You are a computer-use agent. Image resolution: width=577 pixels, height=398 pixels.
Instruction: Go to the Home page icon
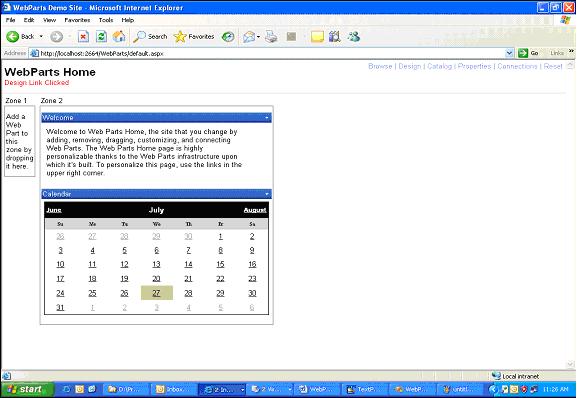[119, 36]
